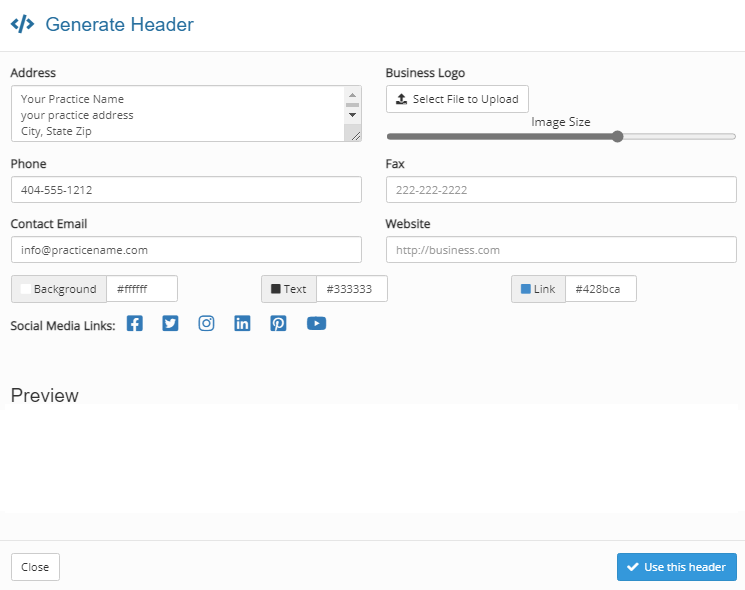
Task: Click the Address scrollbar up arrow
Action: pos(353,95)
